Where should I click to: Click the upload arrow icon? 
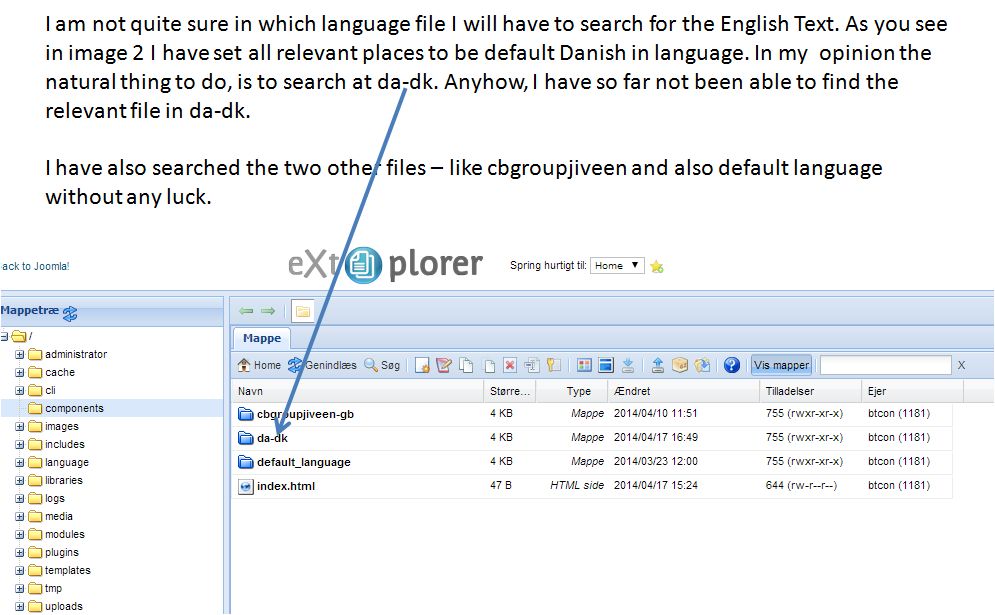pyautogui.click(x=658, y=365)
